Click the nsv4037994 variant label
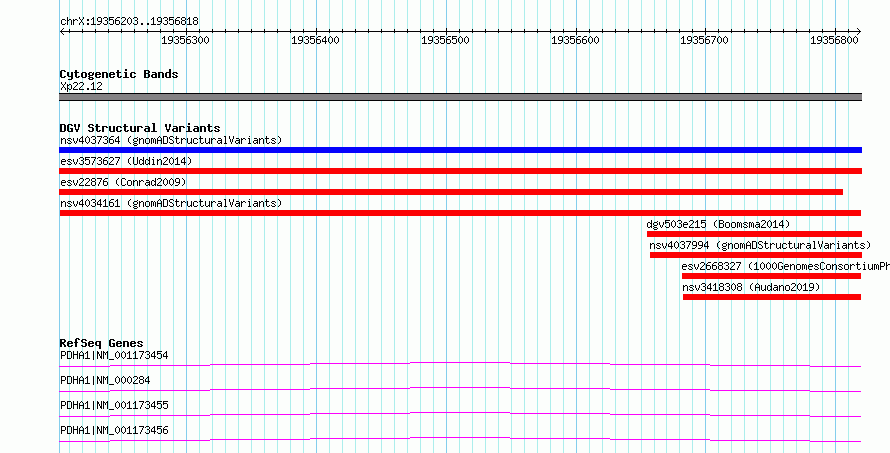 [760, 245]
